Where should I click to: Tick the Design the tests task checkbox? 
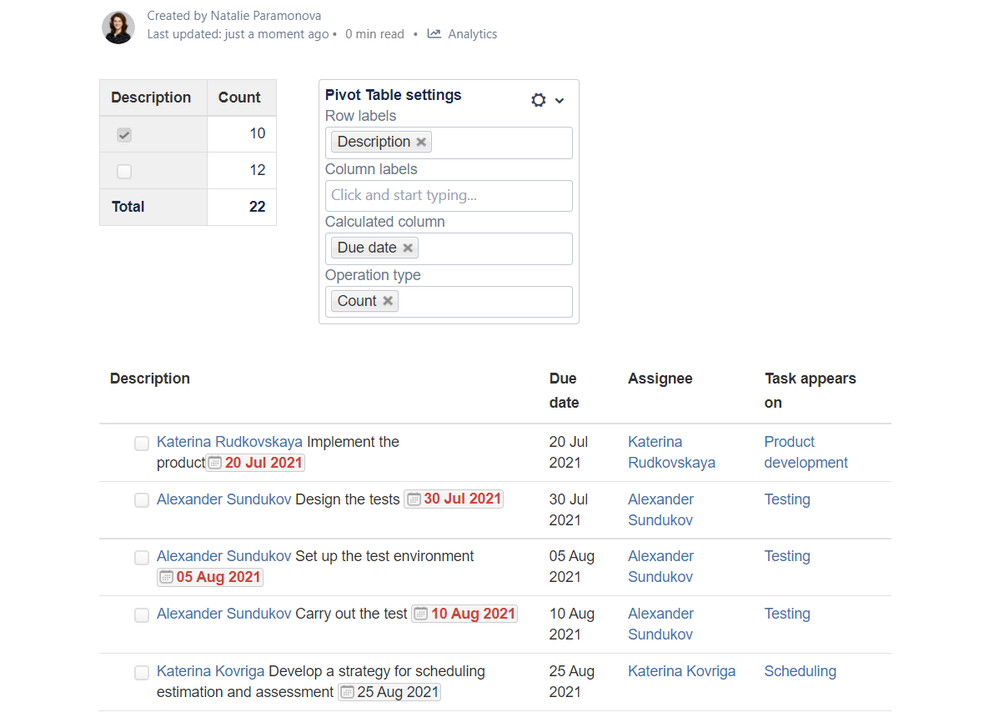(x=142, y=500)
